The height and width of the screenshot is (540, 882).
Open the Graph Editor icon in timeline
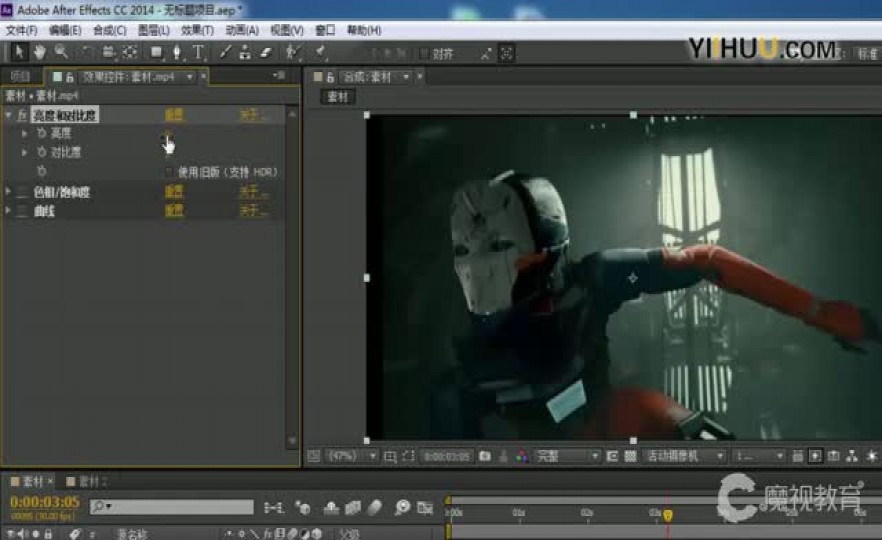pos(425,508)
